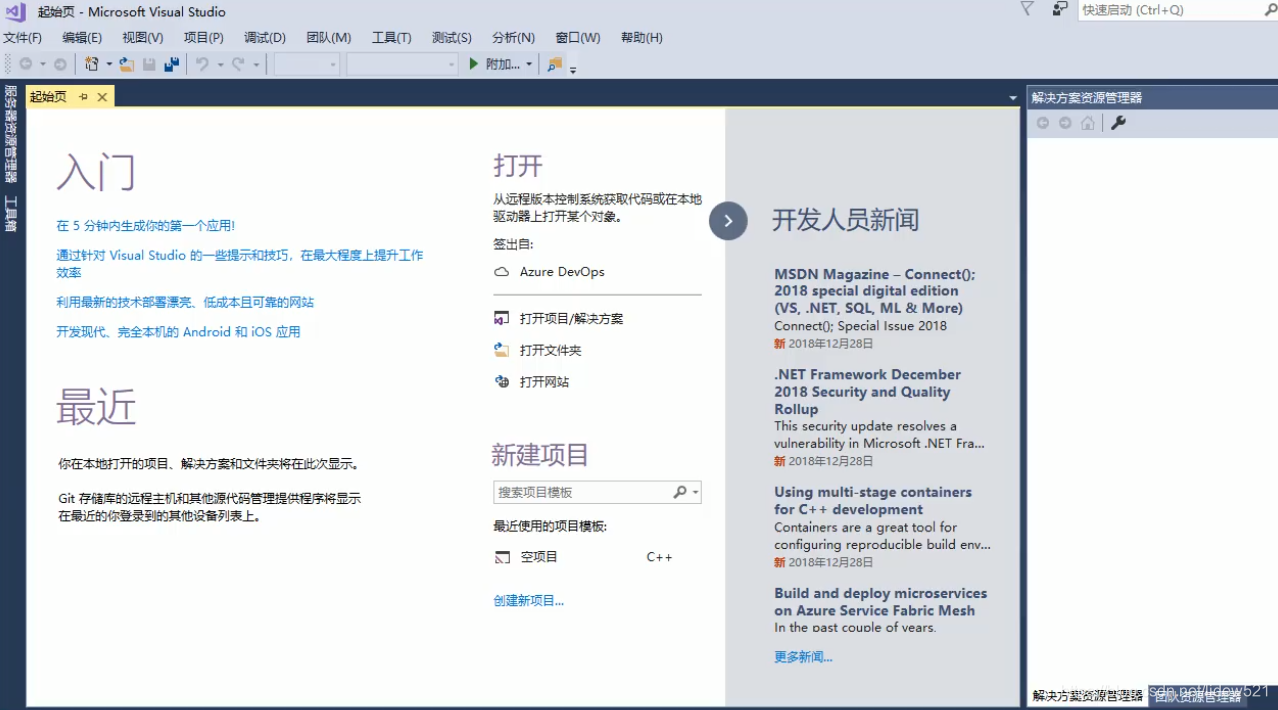The width and height of the screenshot is (1278, 710).
Task: Open the 文件(F) menu
Action: (x=22, y=38)
